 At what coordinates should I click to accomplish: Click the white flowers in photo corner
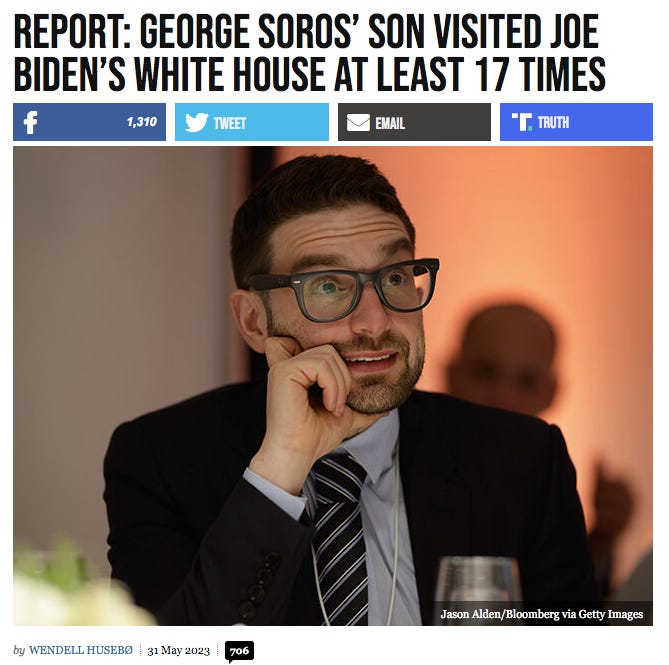(77, 591)
